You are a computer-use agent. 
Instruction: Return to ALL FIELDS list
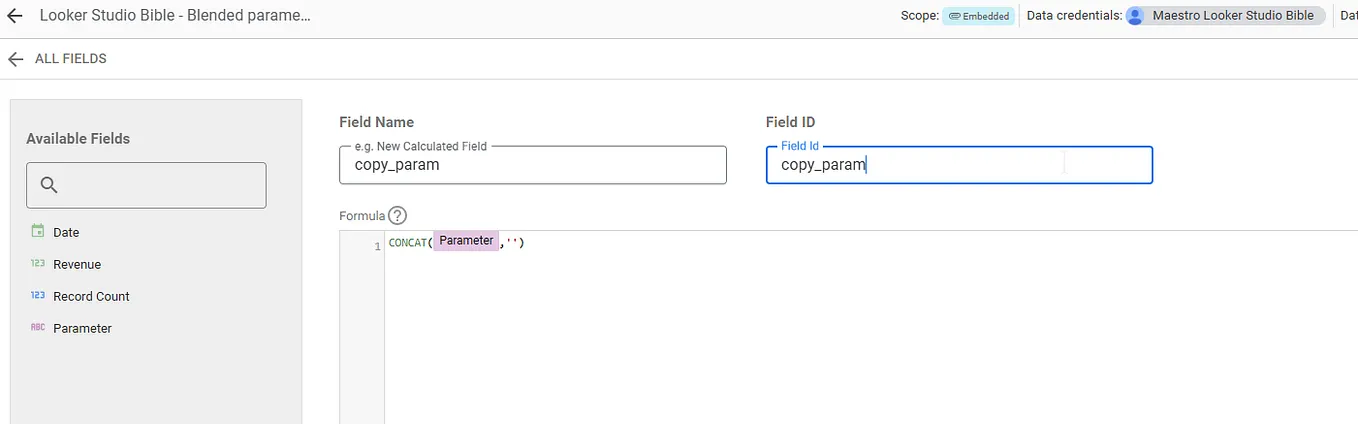tap(70, 59)
